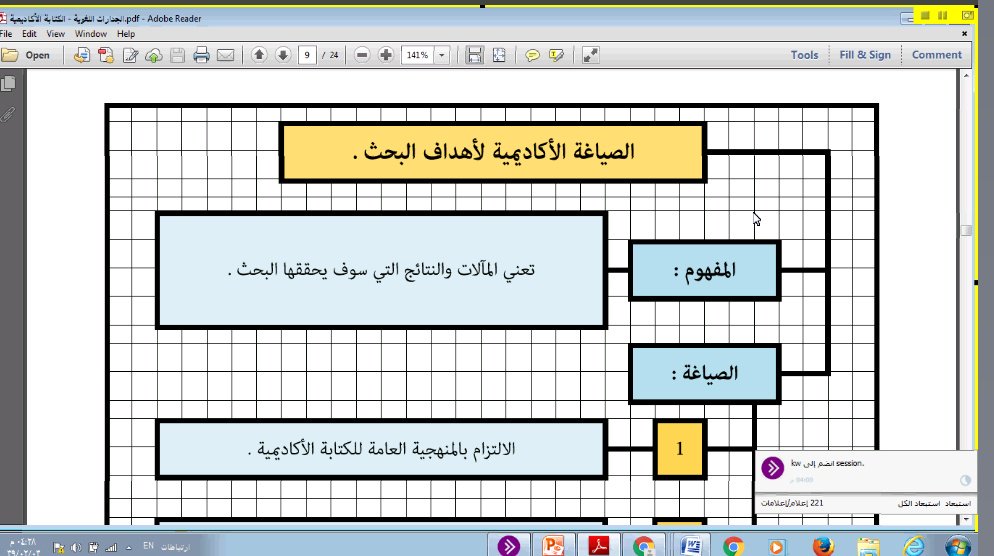Open the Fill & Sign pane
994x556 pixels.
(865, 55)
